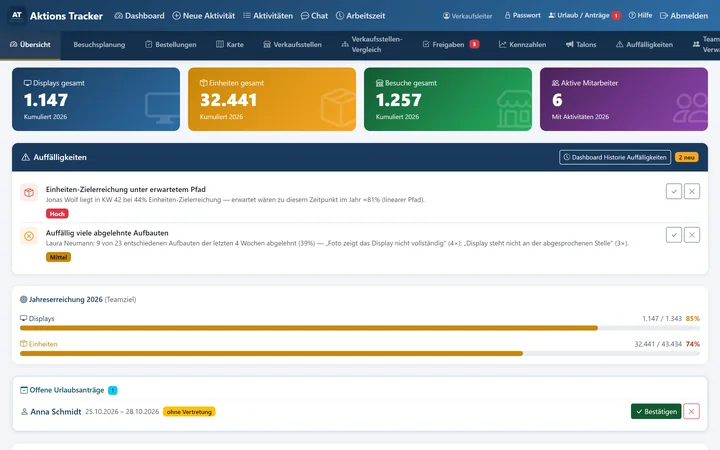Viewport: 720px width, 450px height.
Task: Open the Hilfe link
Action: pyautogui.click(x=641, y=15)
